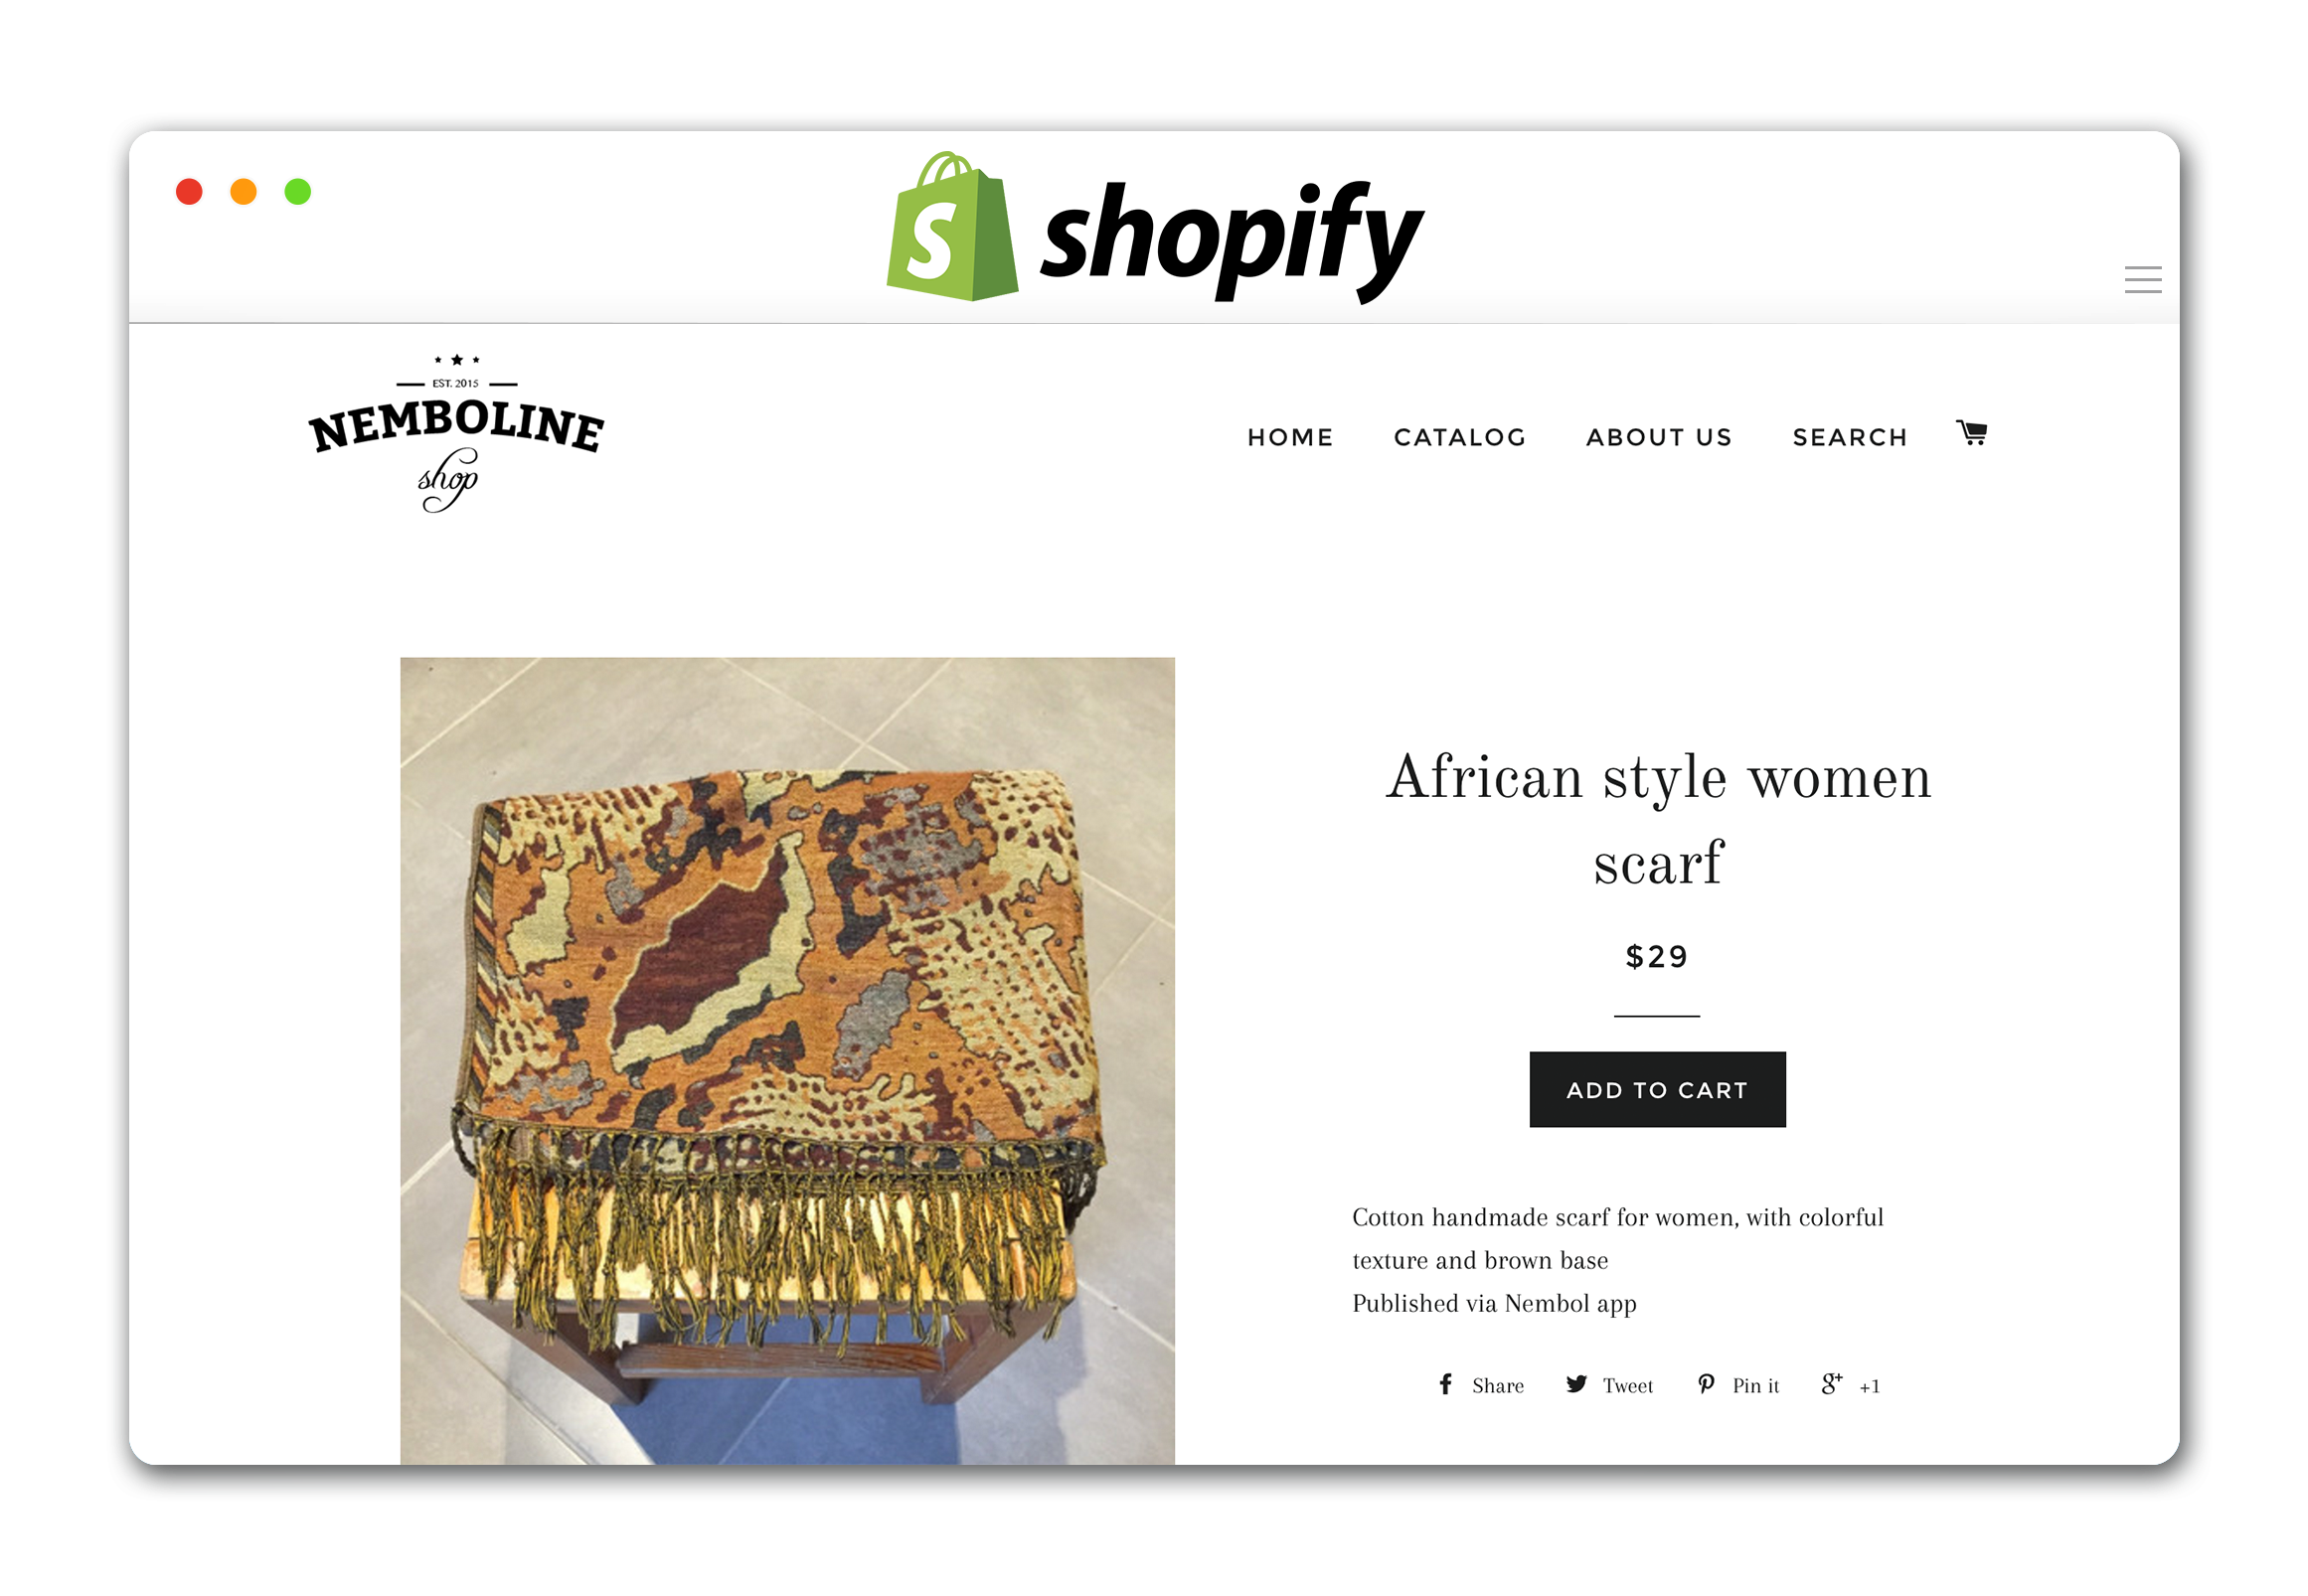Click the Shopify bag logo

pos(951,227)
